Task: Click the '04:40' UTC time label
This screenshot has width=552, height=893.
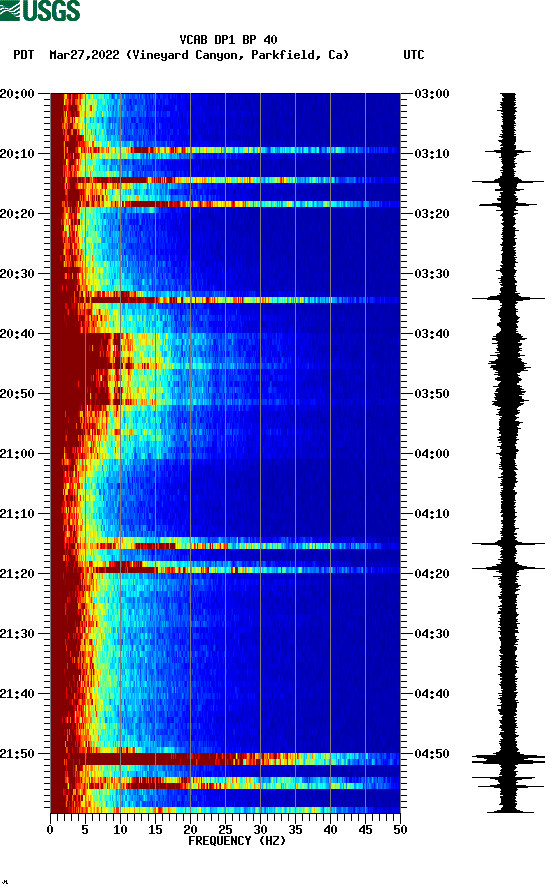Action: click(432, 694)
